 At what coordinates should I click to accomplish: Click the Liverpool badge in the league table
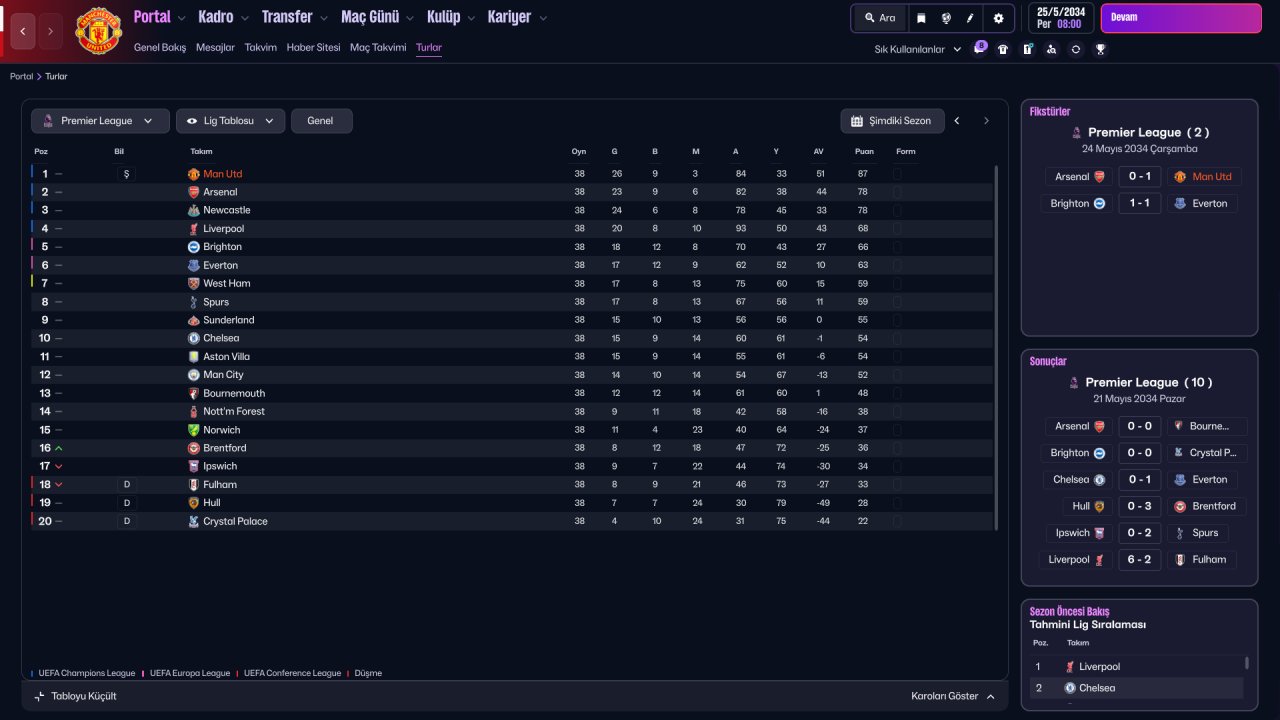click(x=194, y=229)
